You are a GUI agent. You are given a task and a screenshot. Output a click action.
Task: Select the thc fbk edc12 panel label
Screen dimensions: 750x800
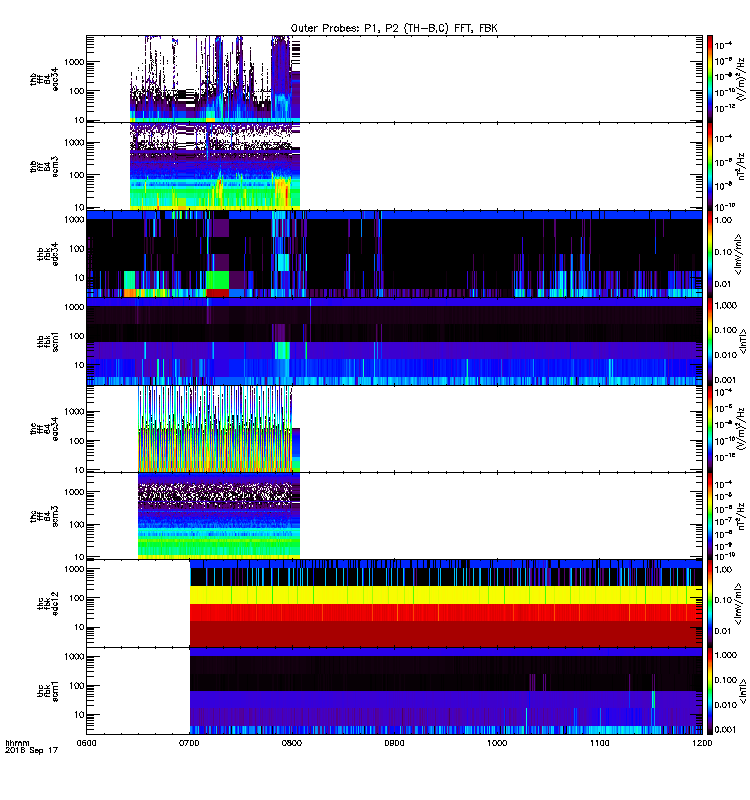tap(47, 604)
